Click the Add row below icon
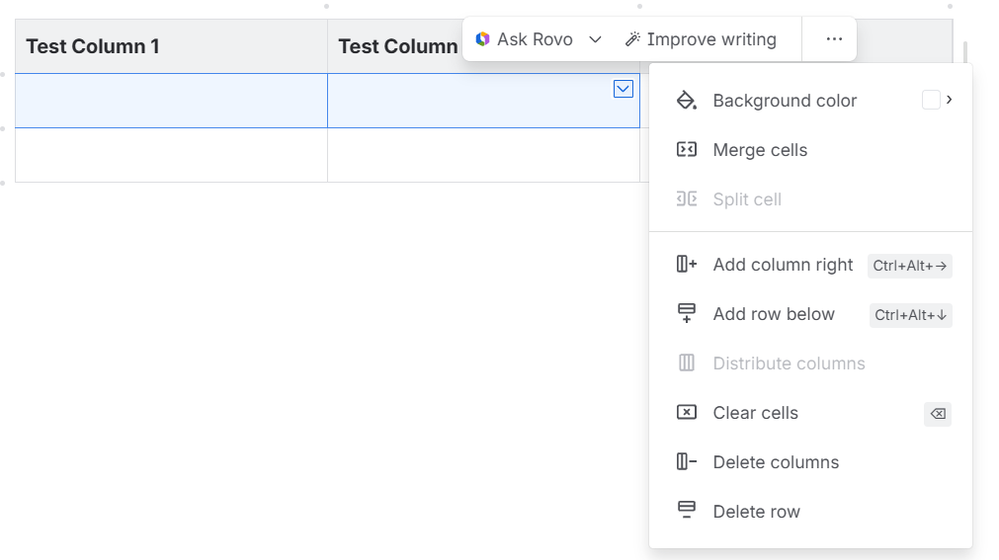Image resolution: width=999 pixels, height=560 pixels. pyautogui.click(x=686, y=314)
